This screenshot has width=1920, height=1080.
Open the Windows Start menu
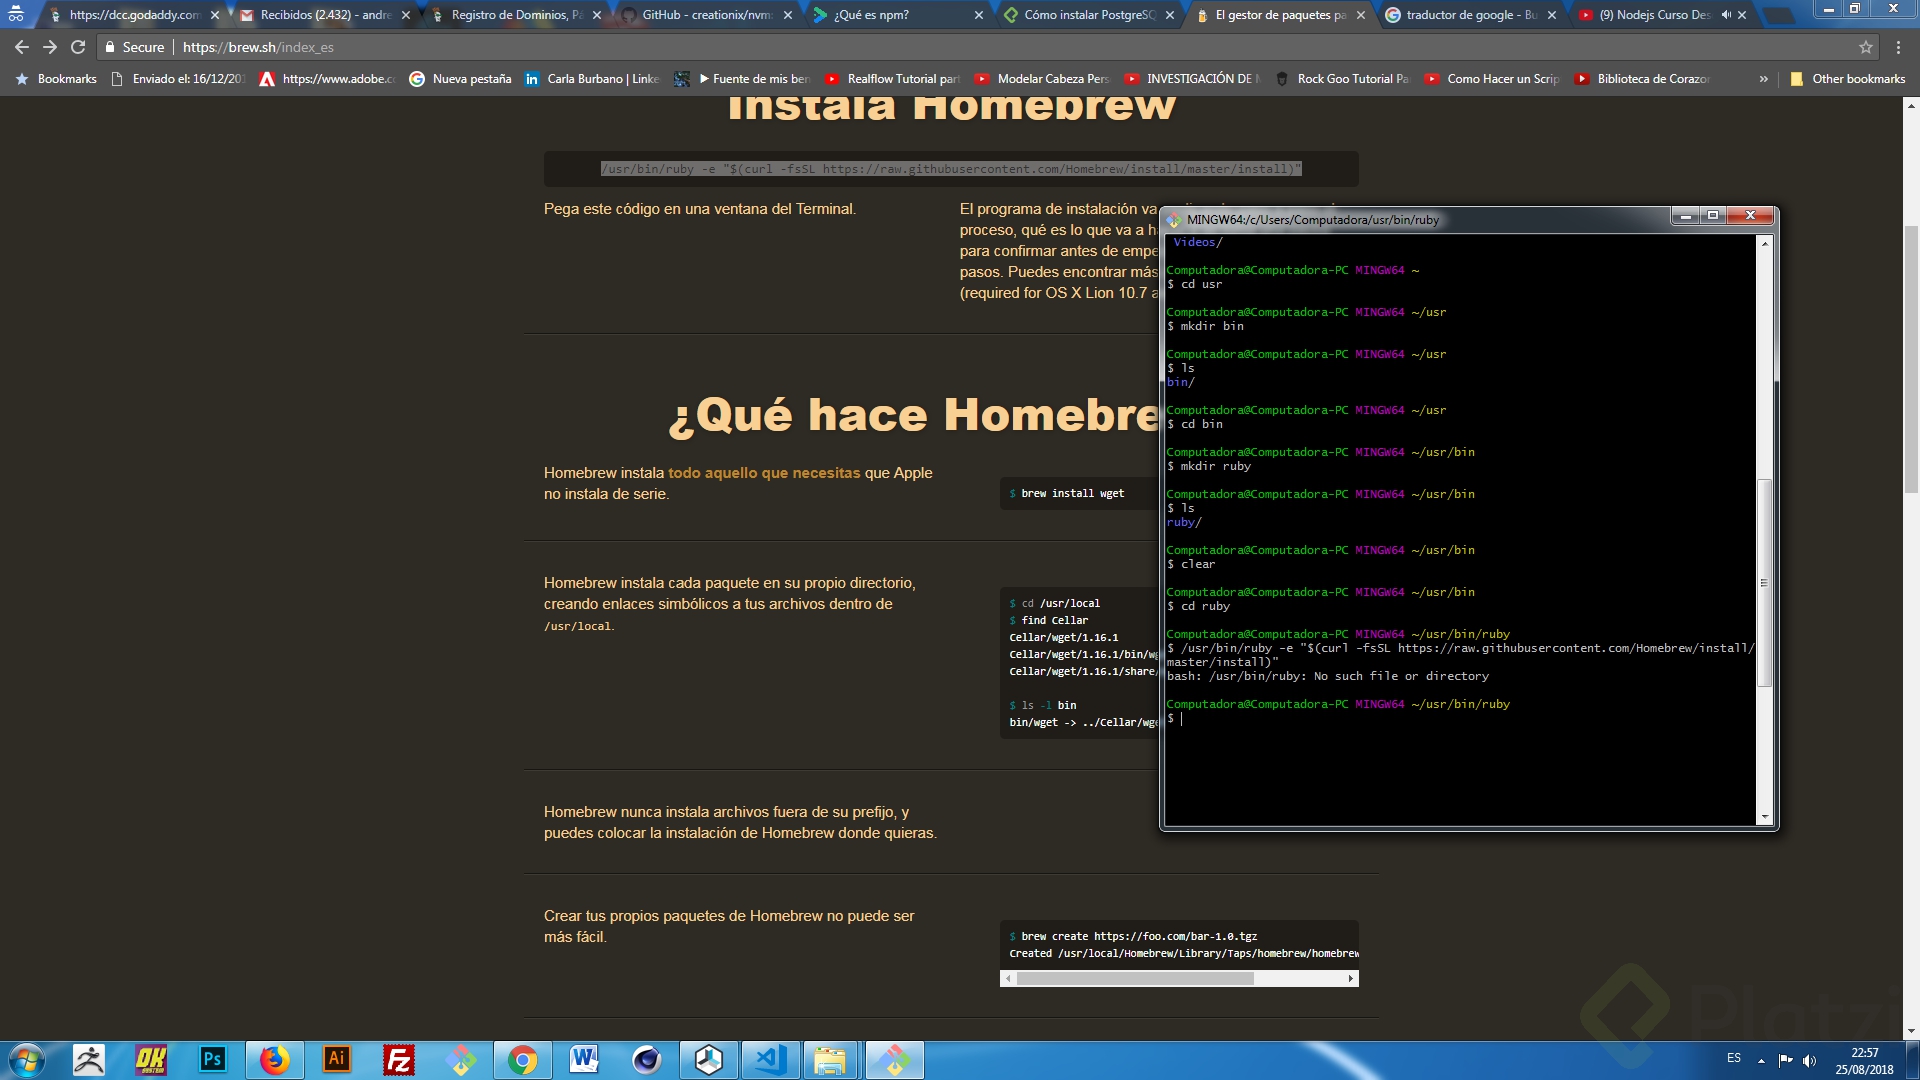(x=26, y=1060)
